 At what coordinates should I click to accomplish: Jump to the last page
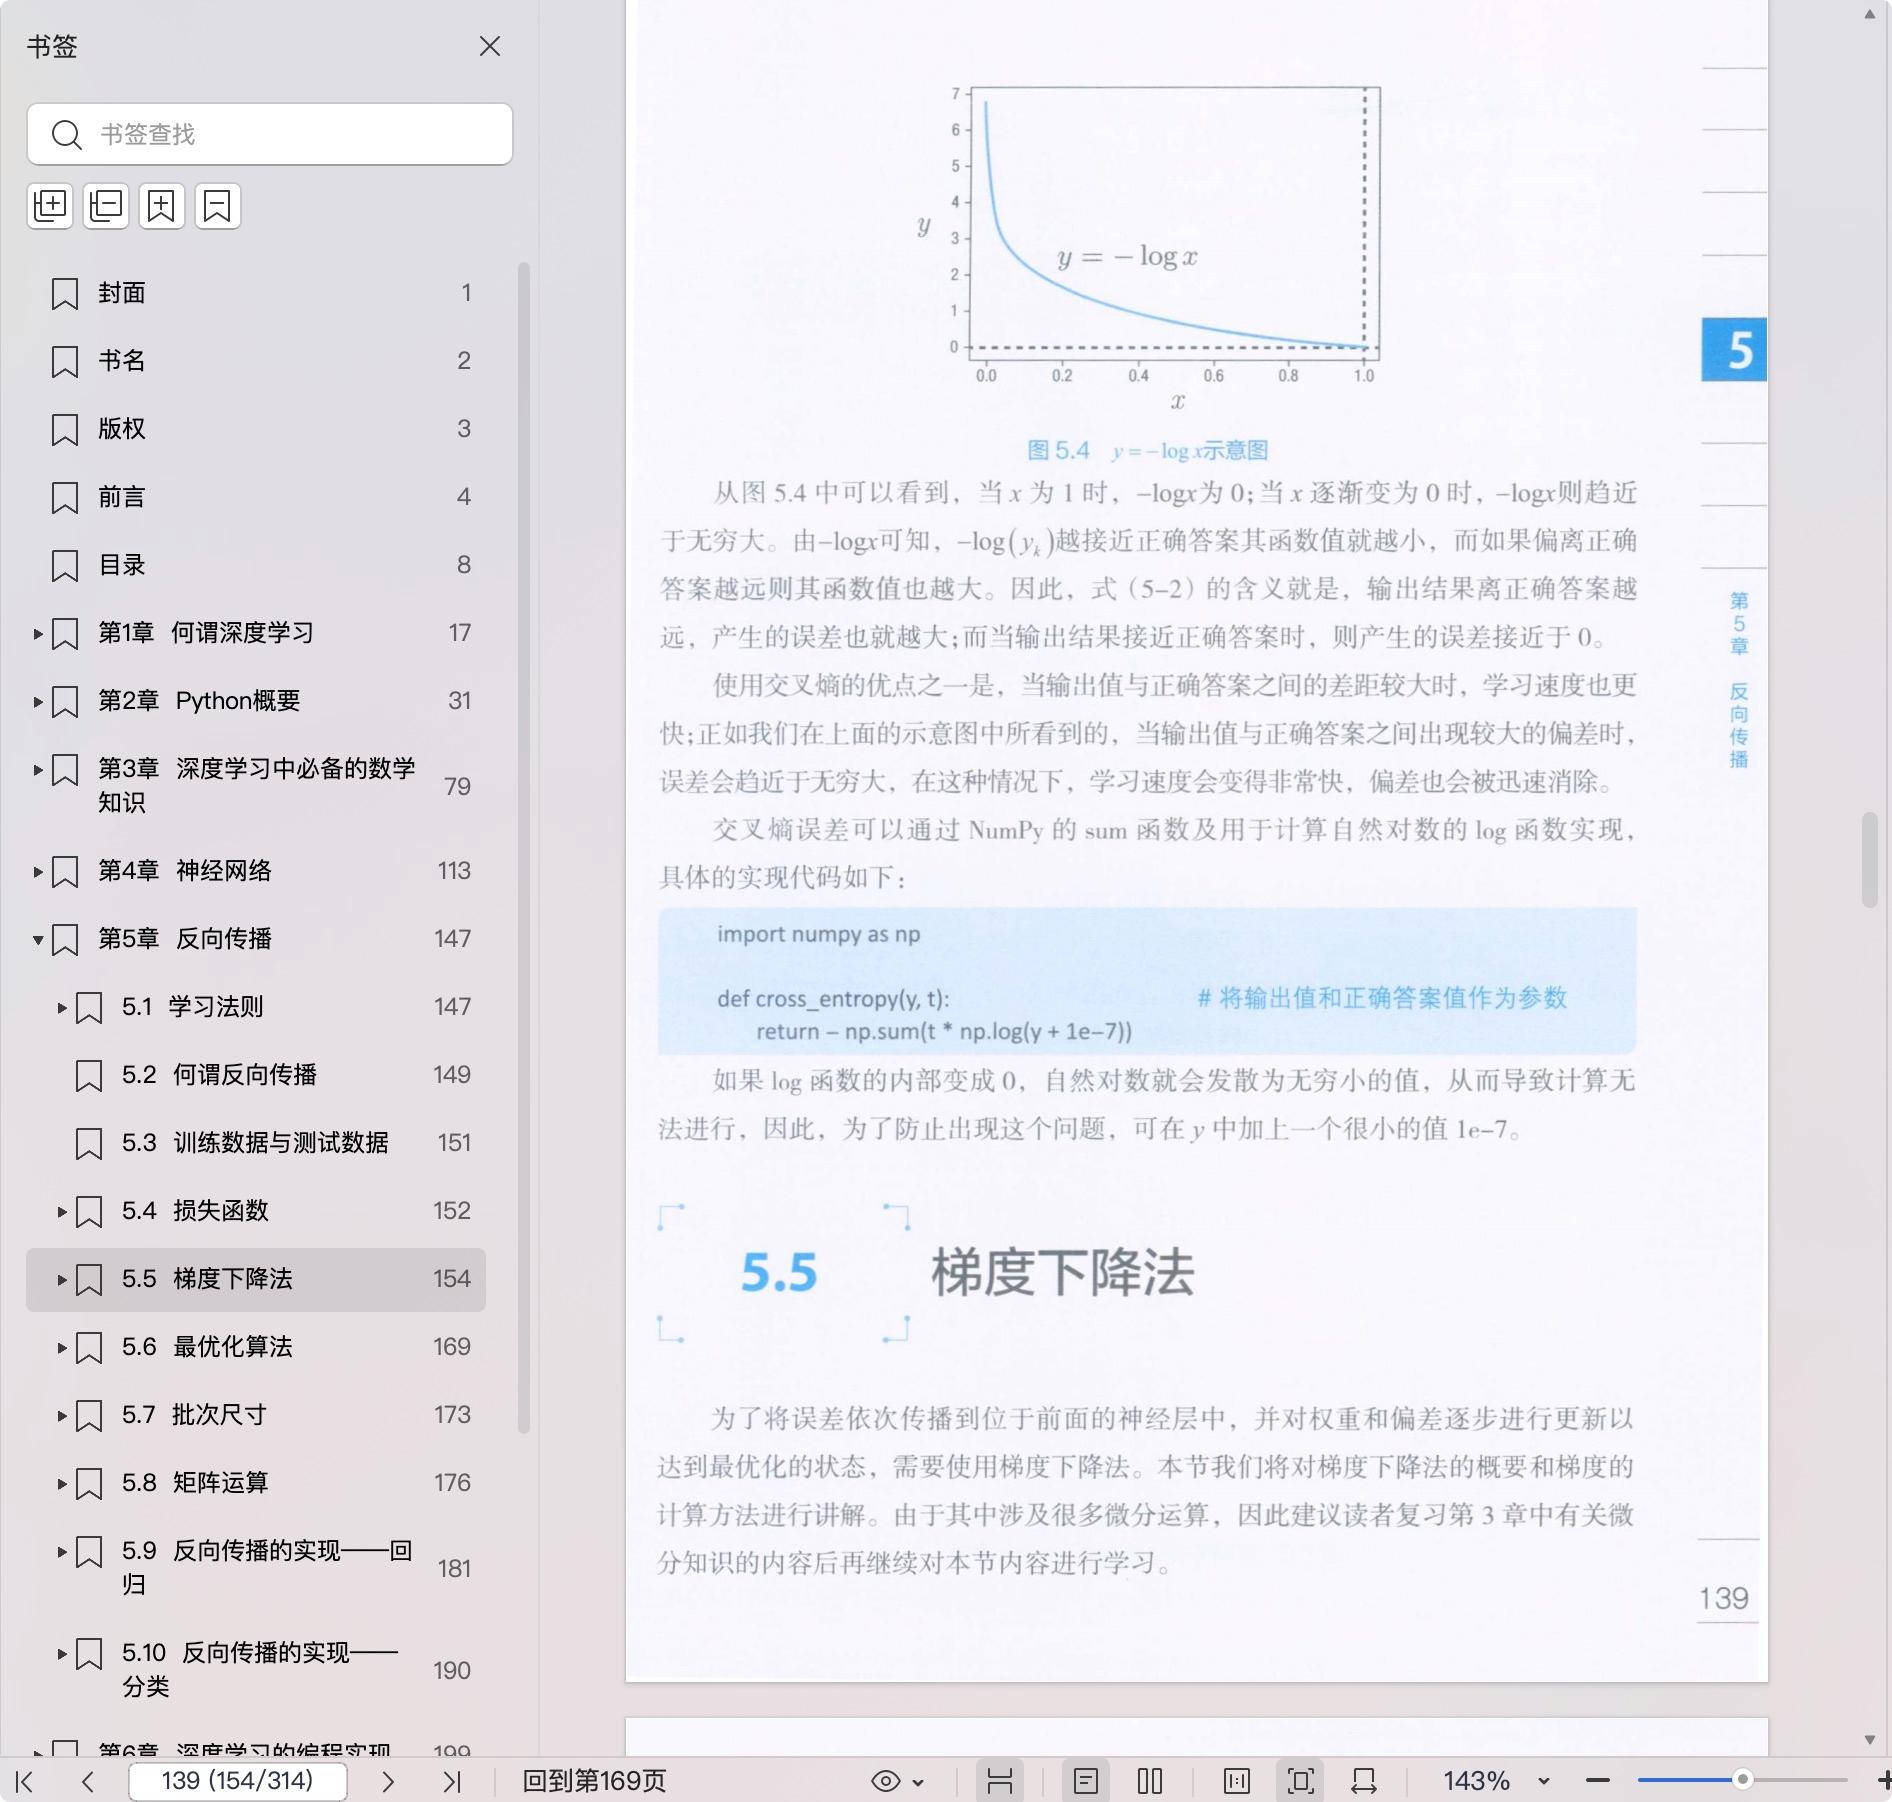[452, 1781]
